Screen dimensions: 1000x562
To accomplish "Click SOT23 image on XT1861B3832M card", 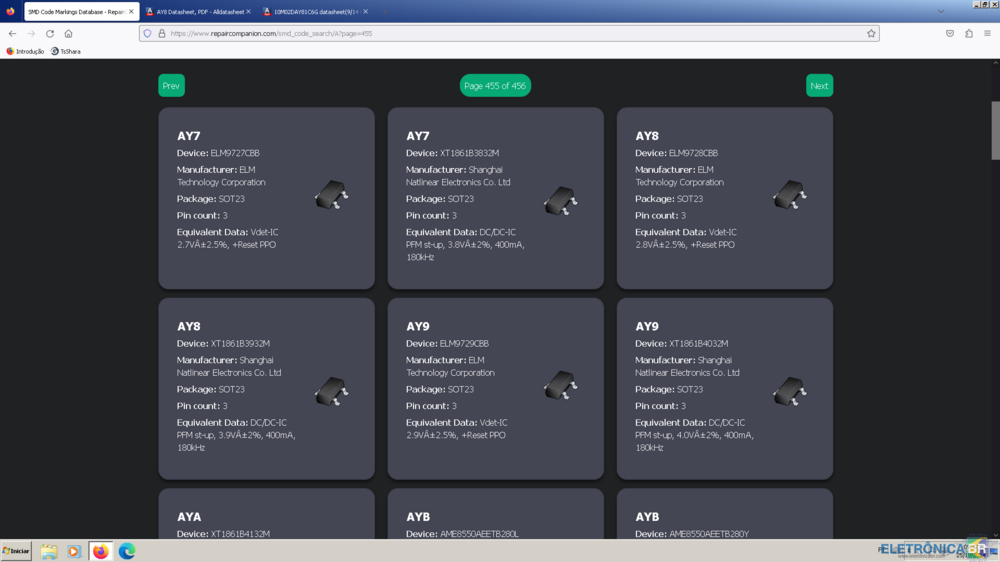I will tap(561, 200).
